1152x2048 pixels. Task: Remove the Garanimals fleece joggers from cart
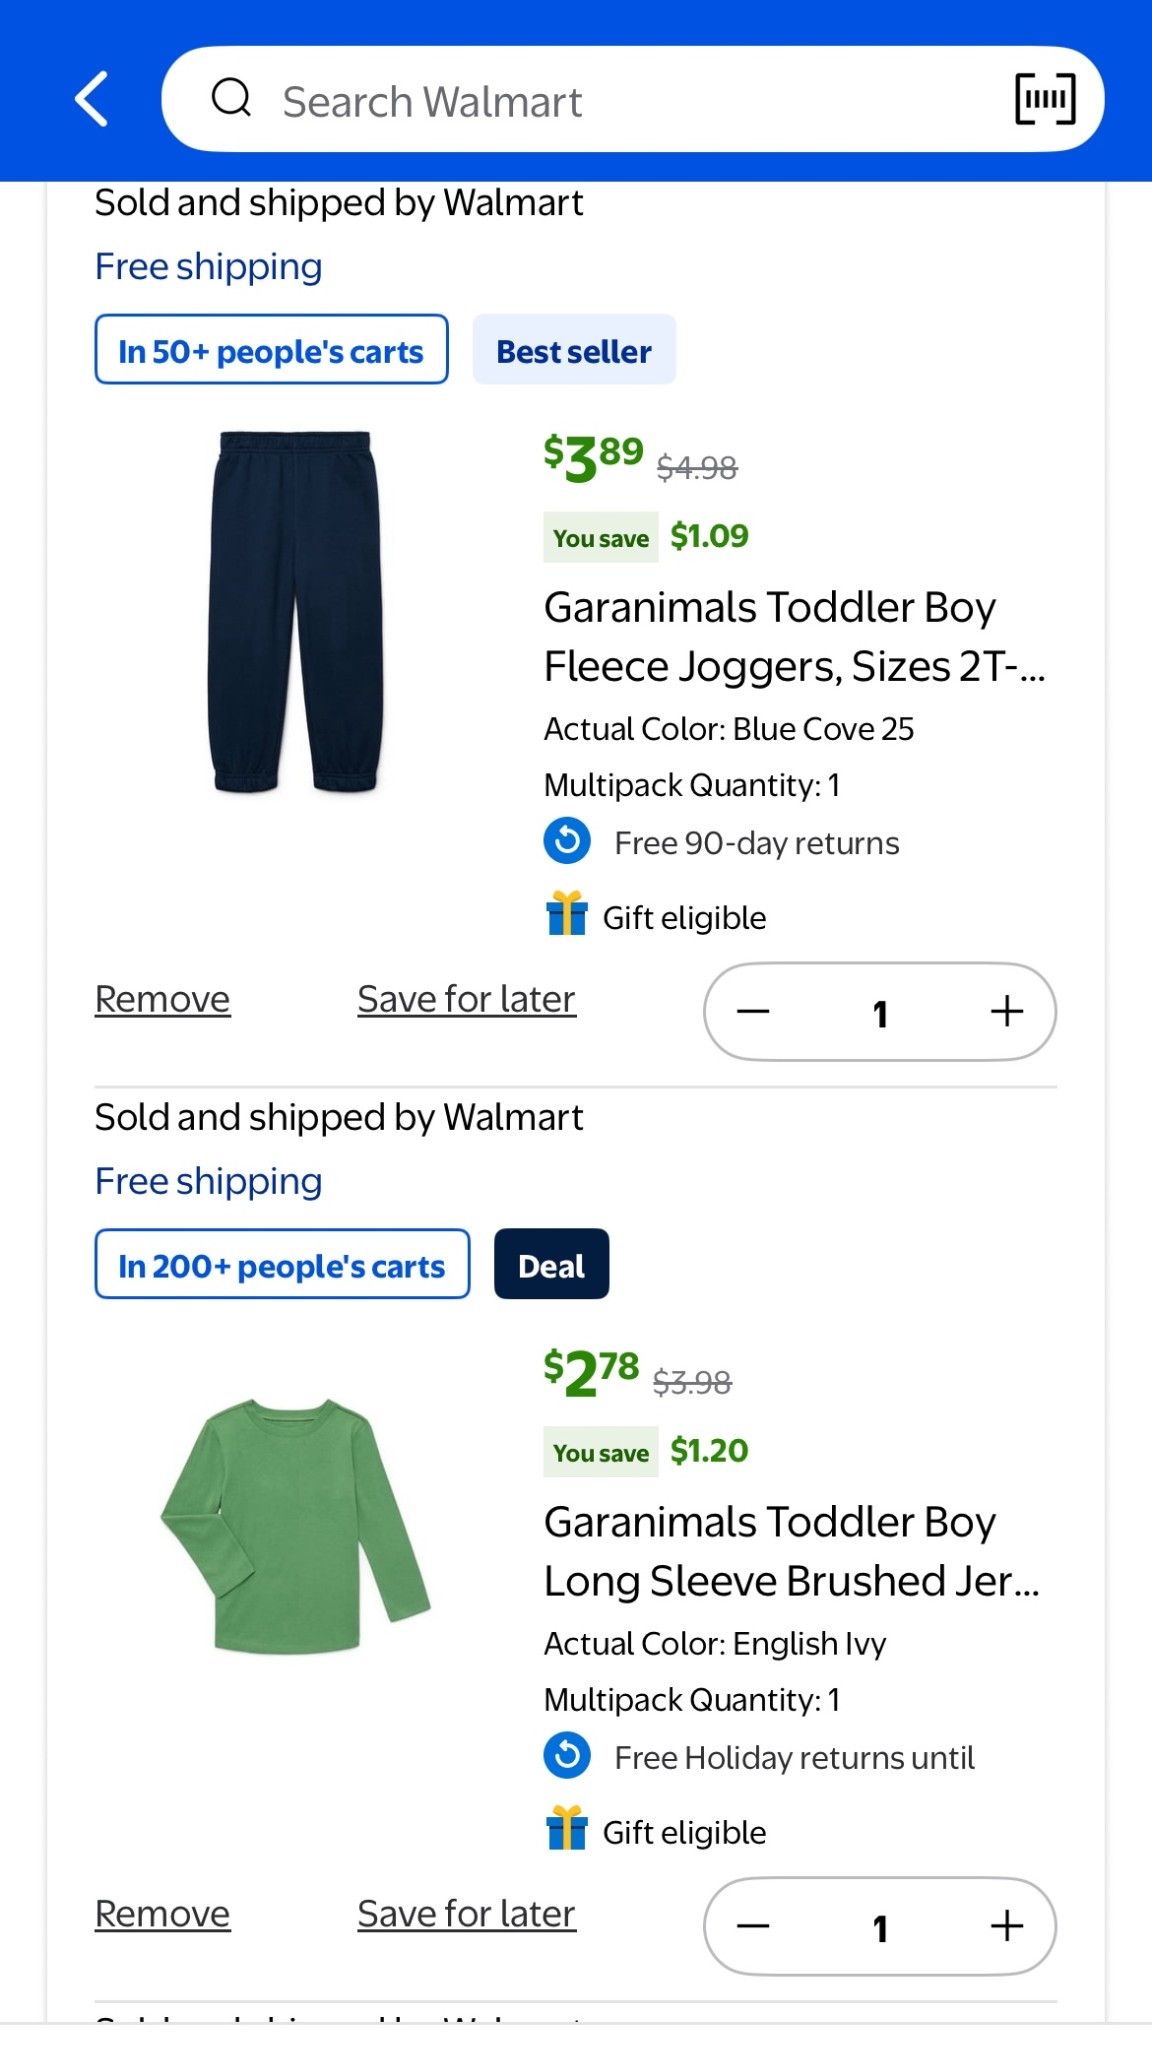point(161,998)
